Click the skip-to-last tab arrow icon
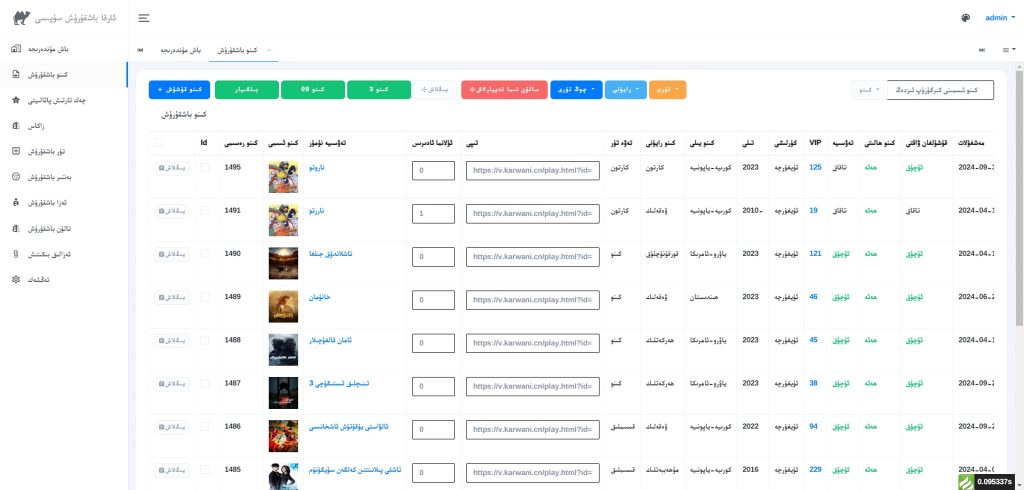This screenshot has height=490, width=1024. 981,50
